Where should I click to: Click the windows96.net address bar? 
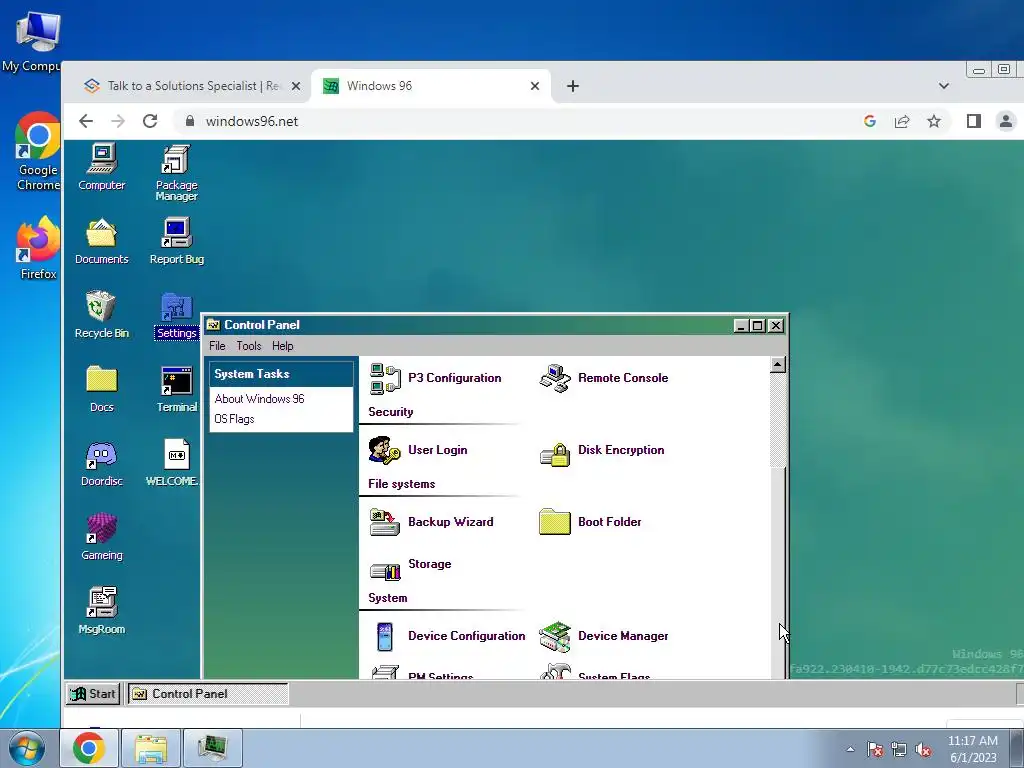pos(516,121)
